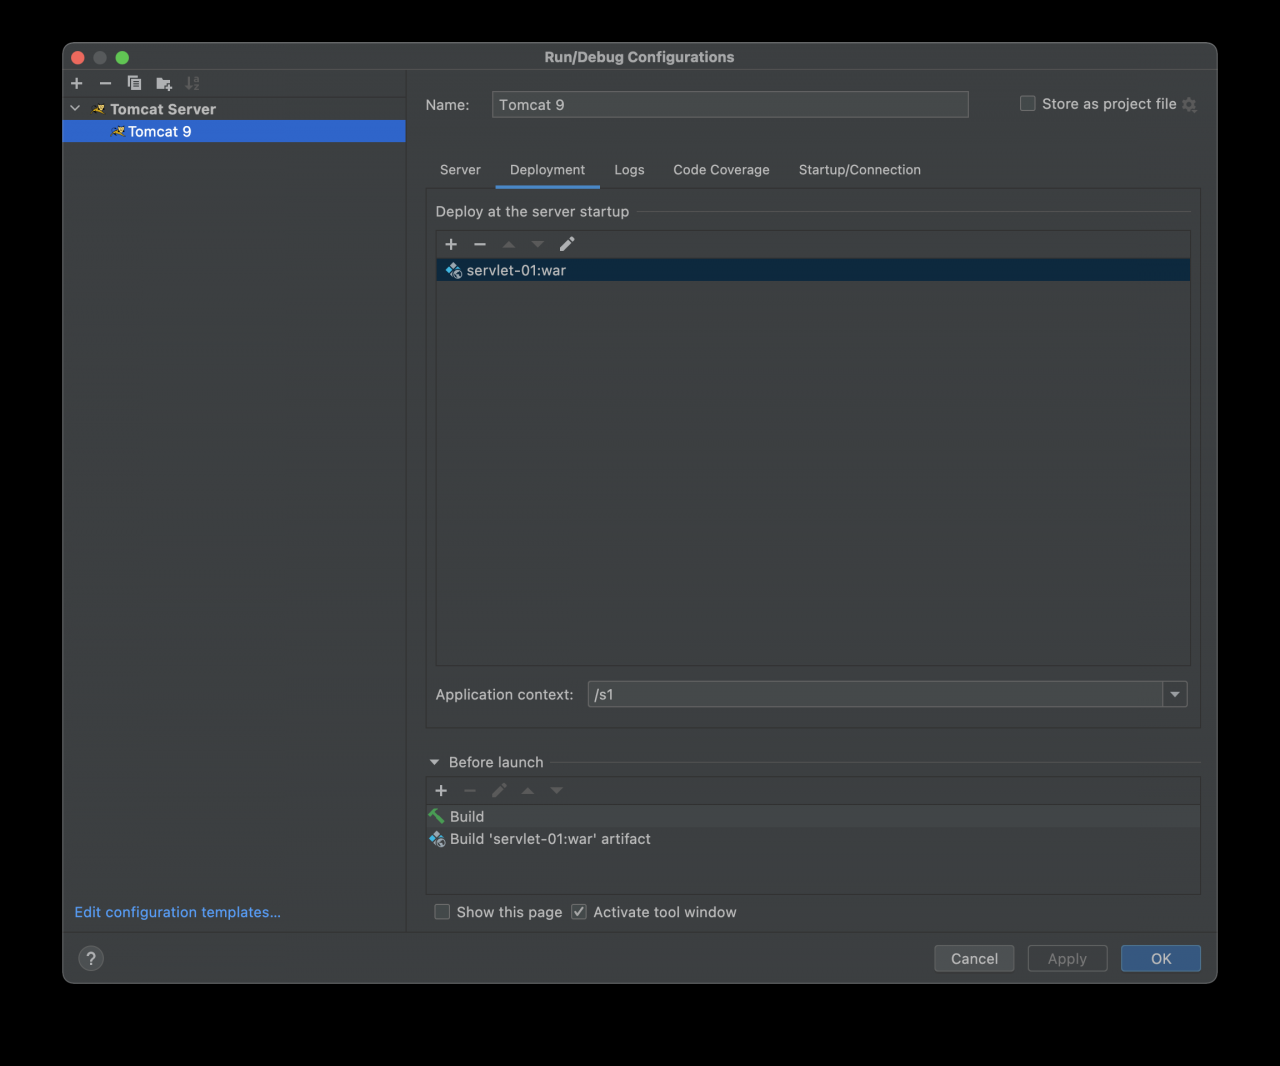Switch to the Server tab
This screenshot has height=1066, width=1280.
[x=460, y=170]
